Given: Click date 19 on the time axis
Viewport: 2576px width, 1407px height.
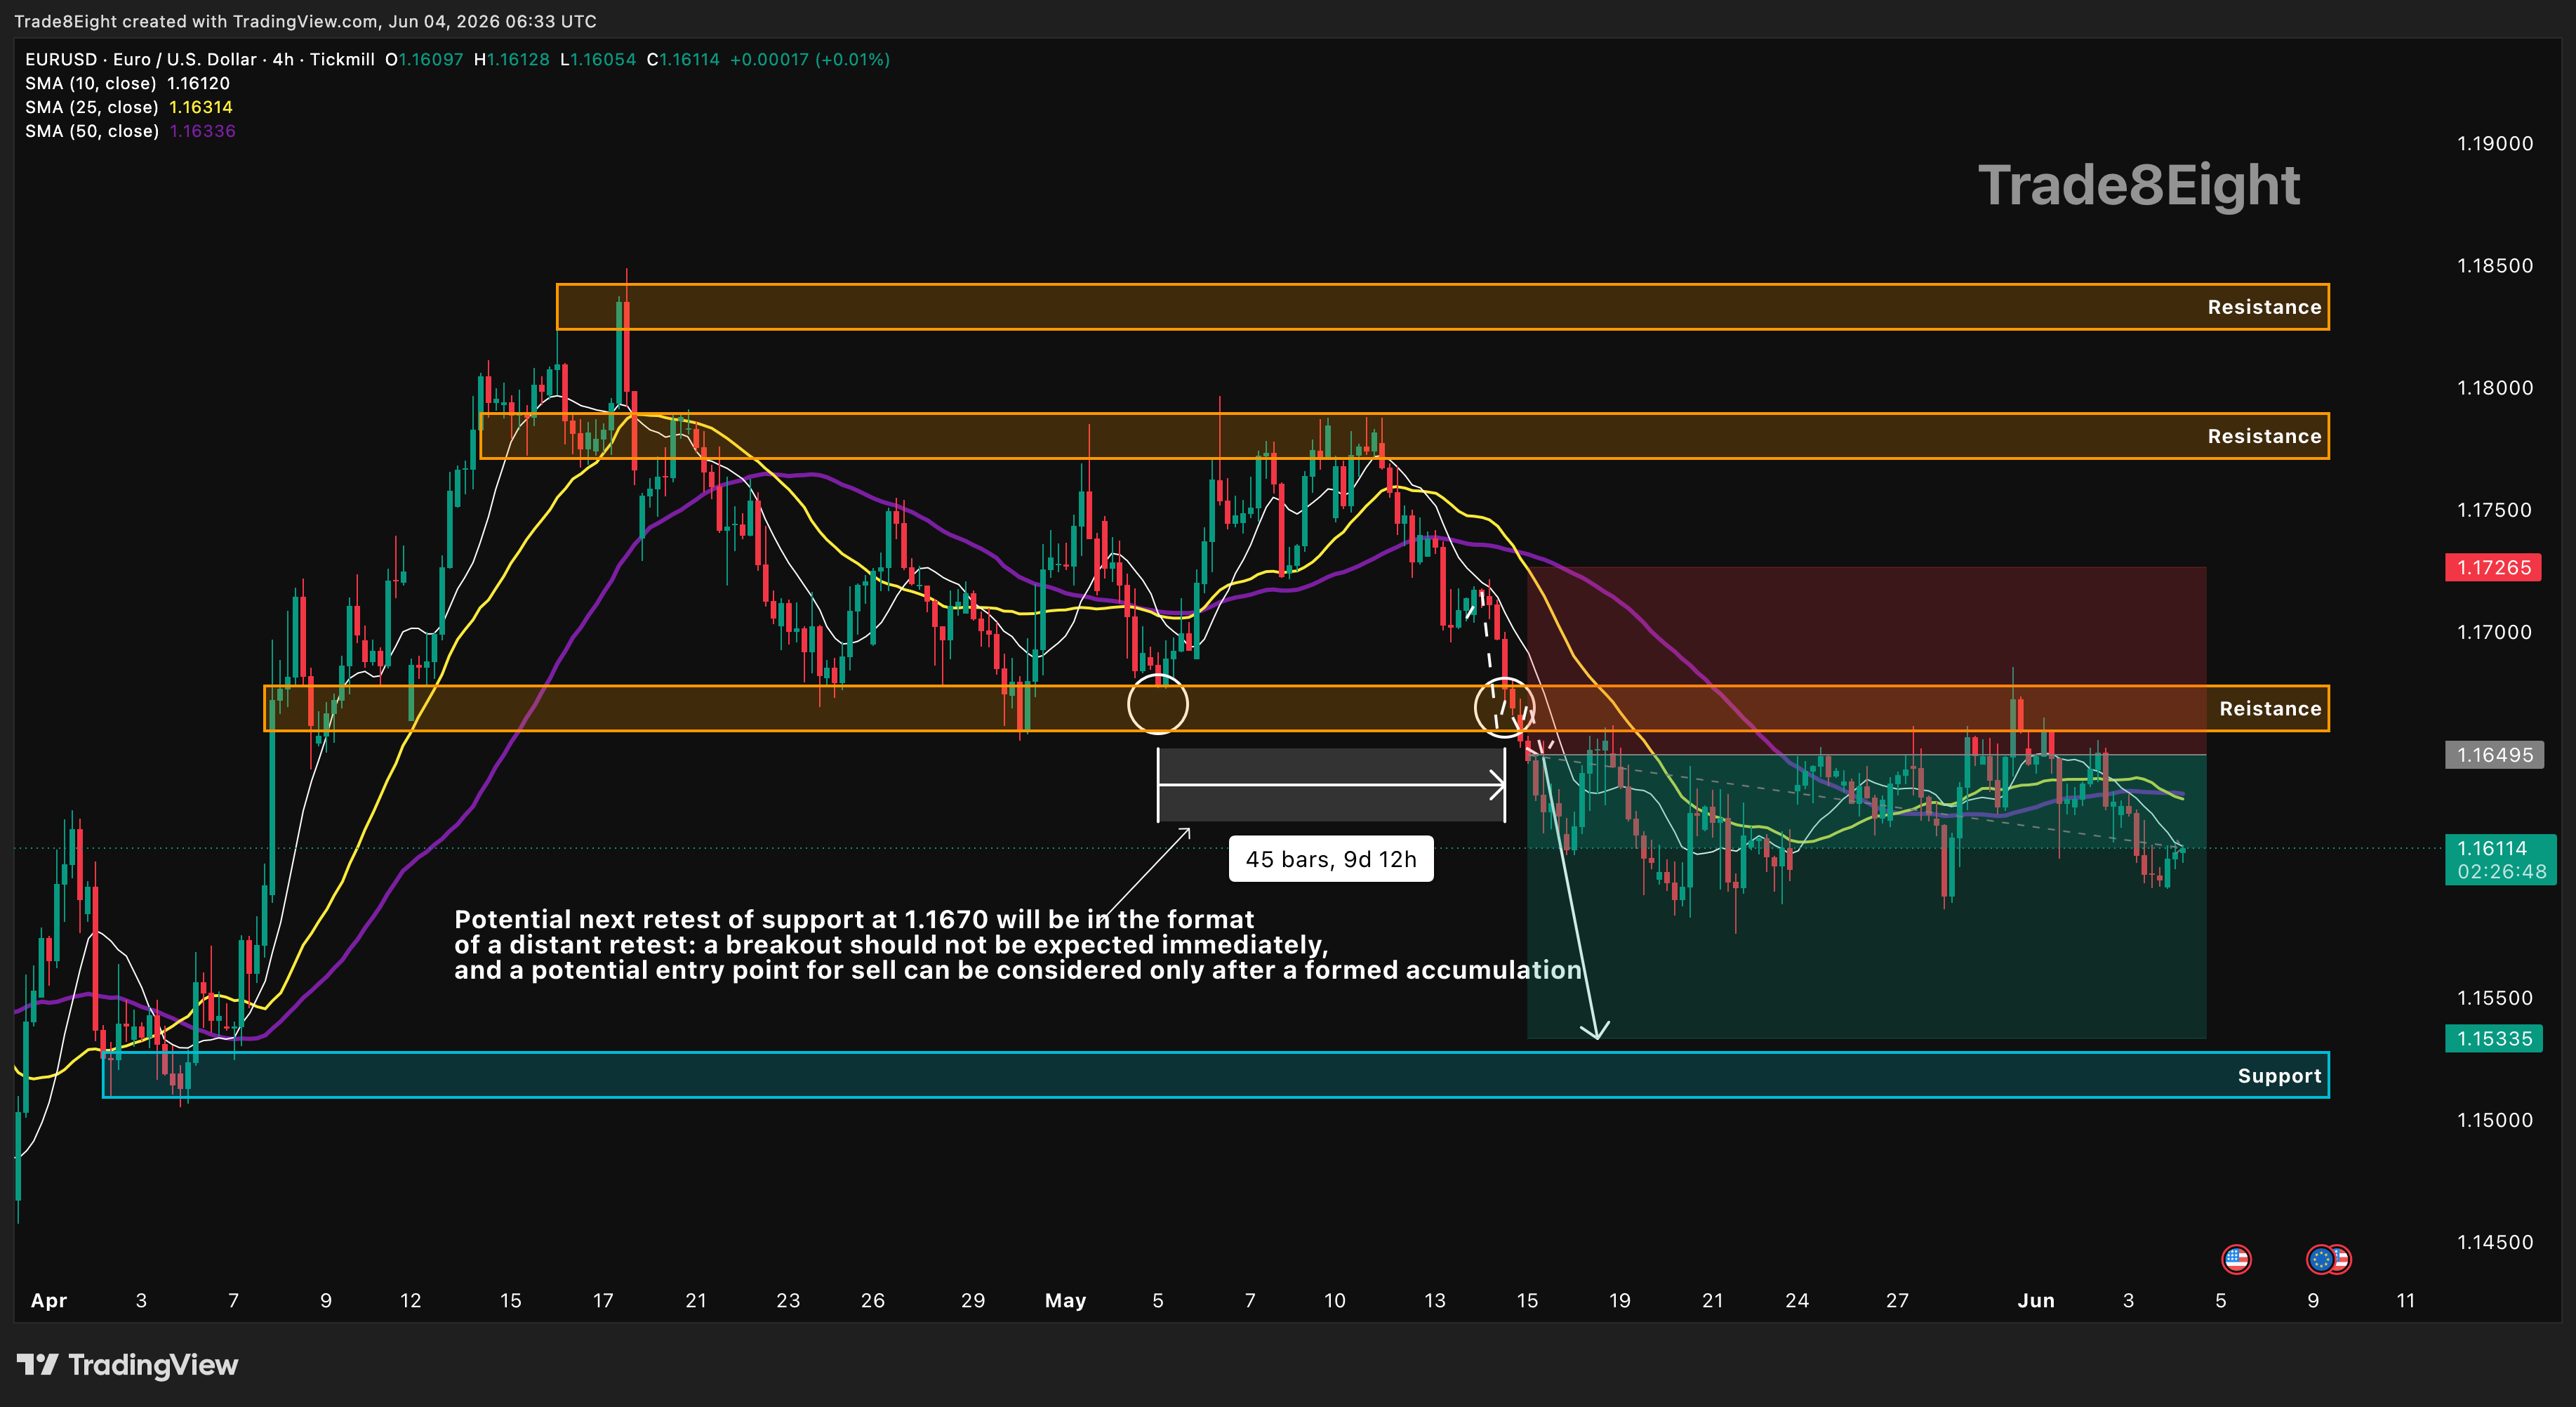Looking at the screenshot, I should pyautogui.click(x=1620, y=1301).
